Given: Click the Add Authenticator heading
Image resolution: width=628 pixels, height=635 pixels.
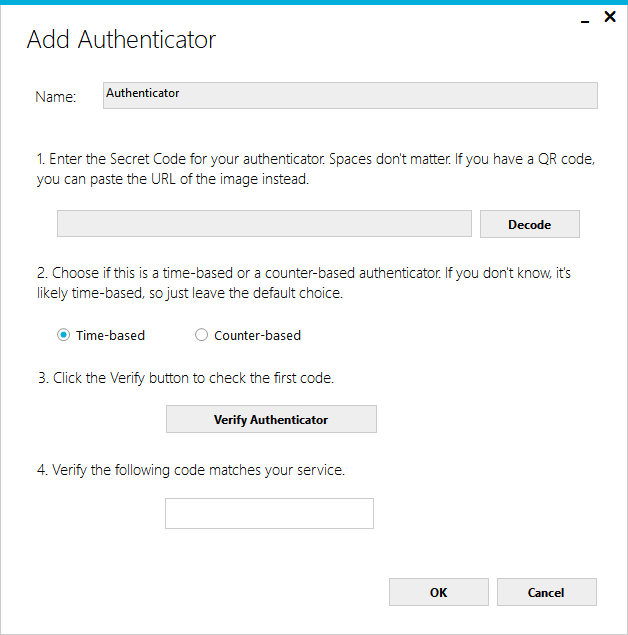Looking at the screenshot, I should pos(121,40).
